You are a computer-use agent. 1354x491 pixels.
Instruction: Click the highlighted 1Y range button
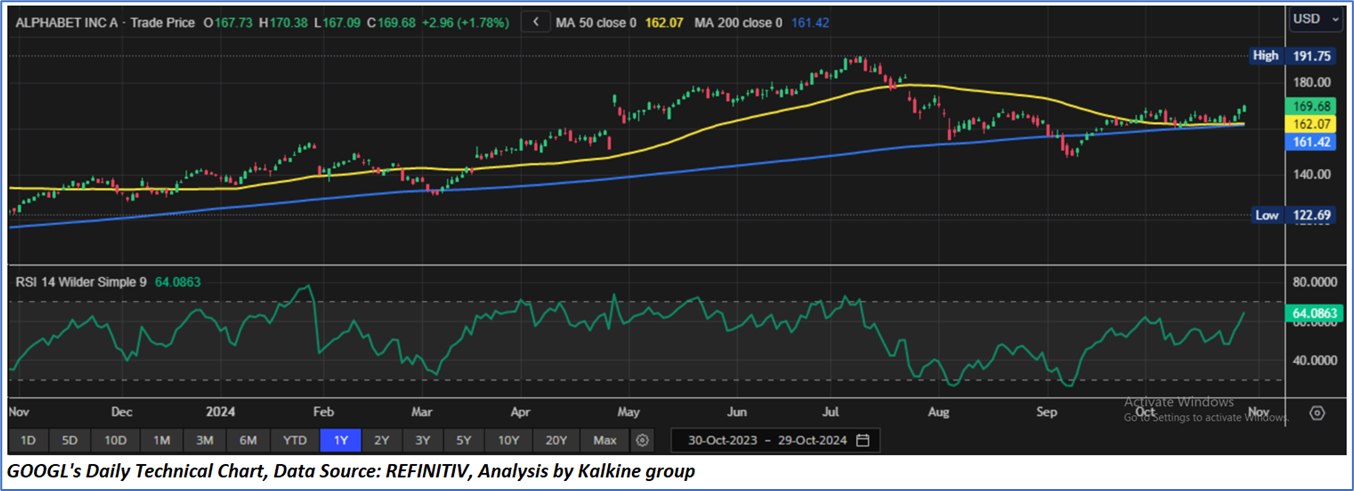click(x=340, y=440)
